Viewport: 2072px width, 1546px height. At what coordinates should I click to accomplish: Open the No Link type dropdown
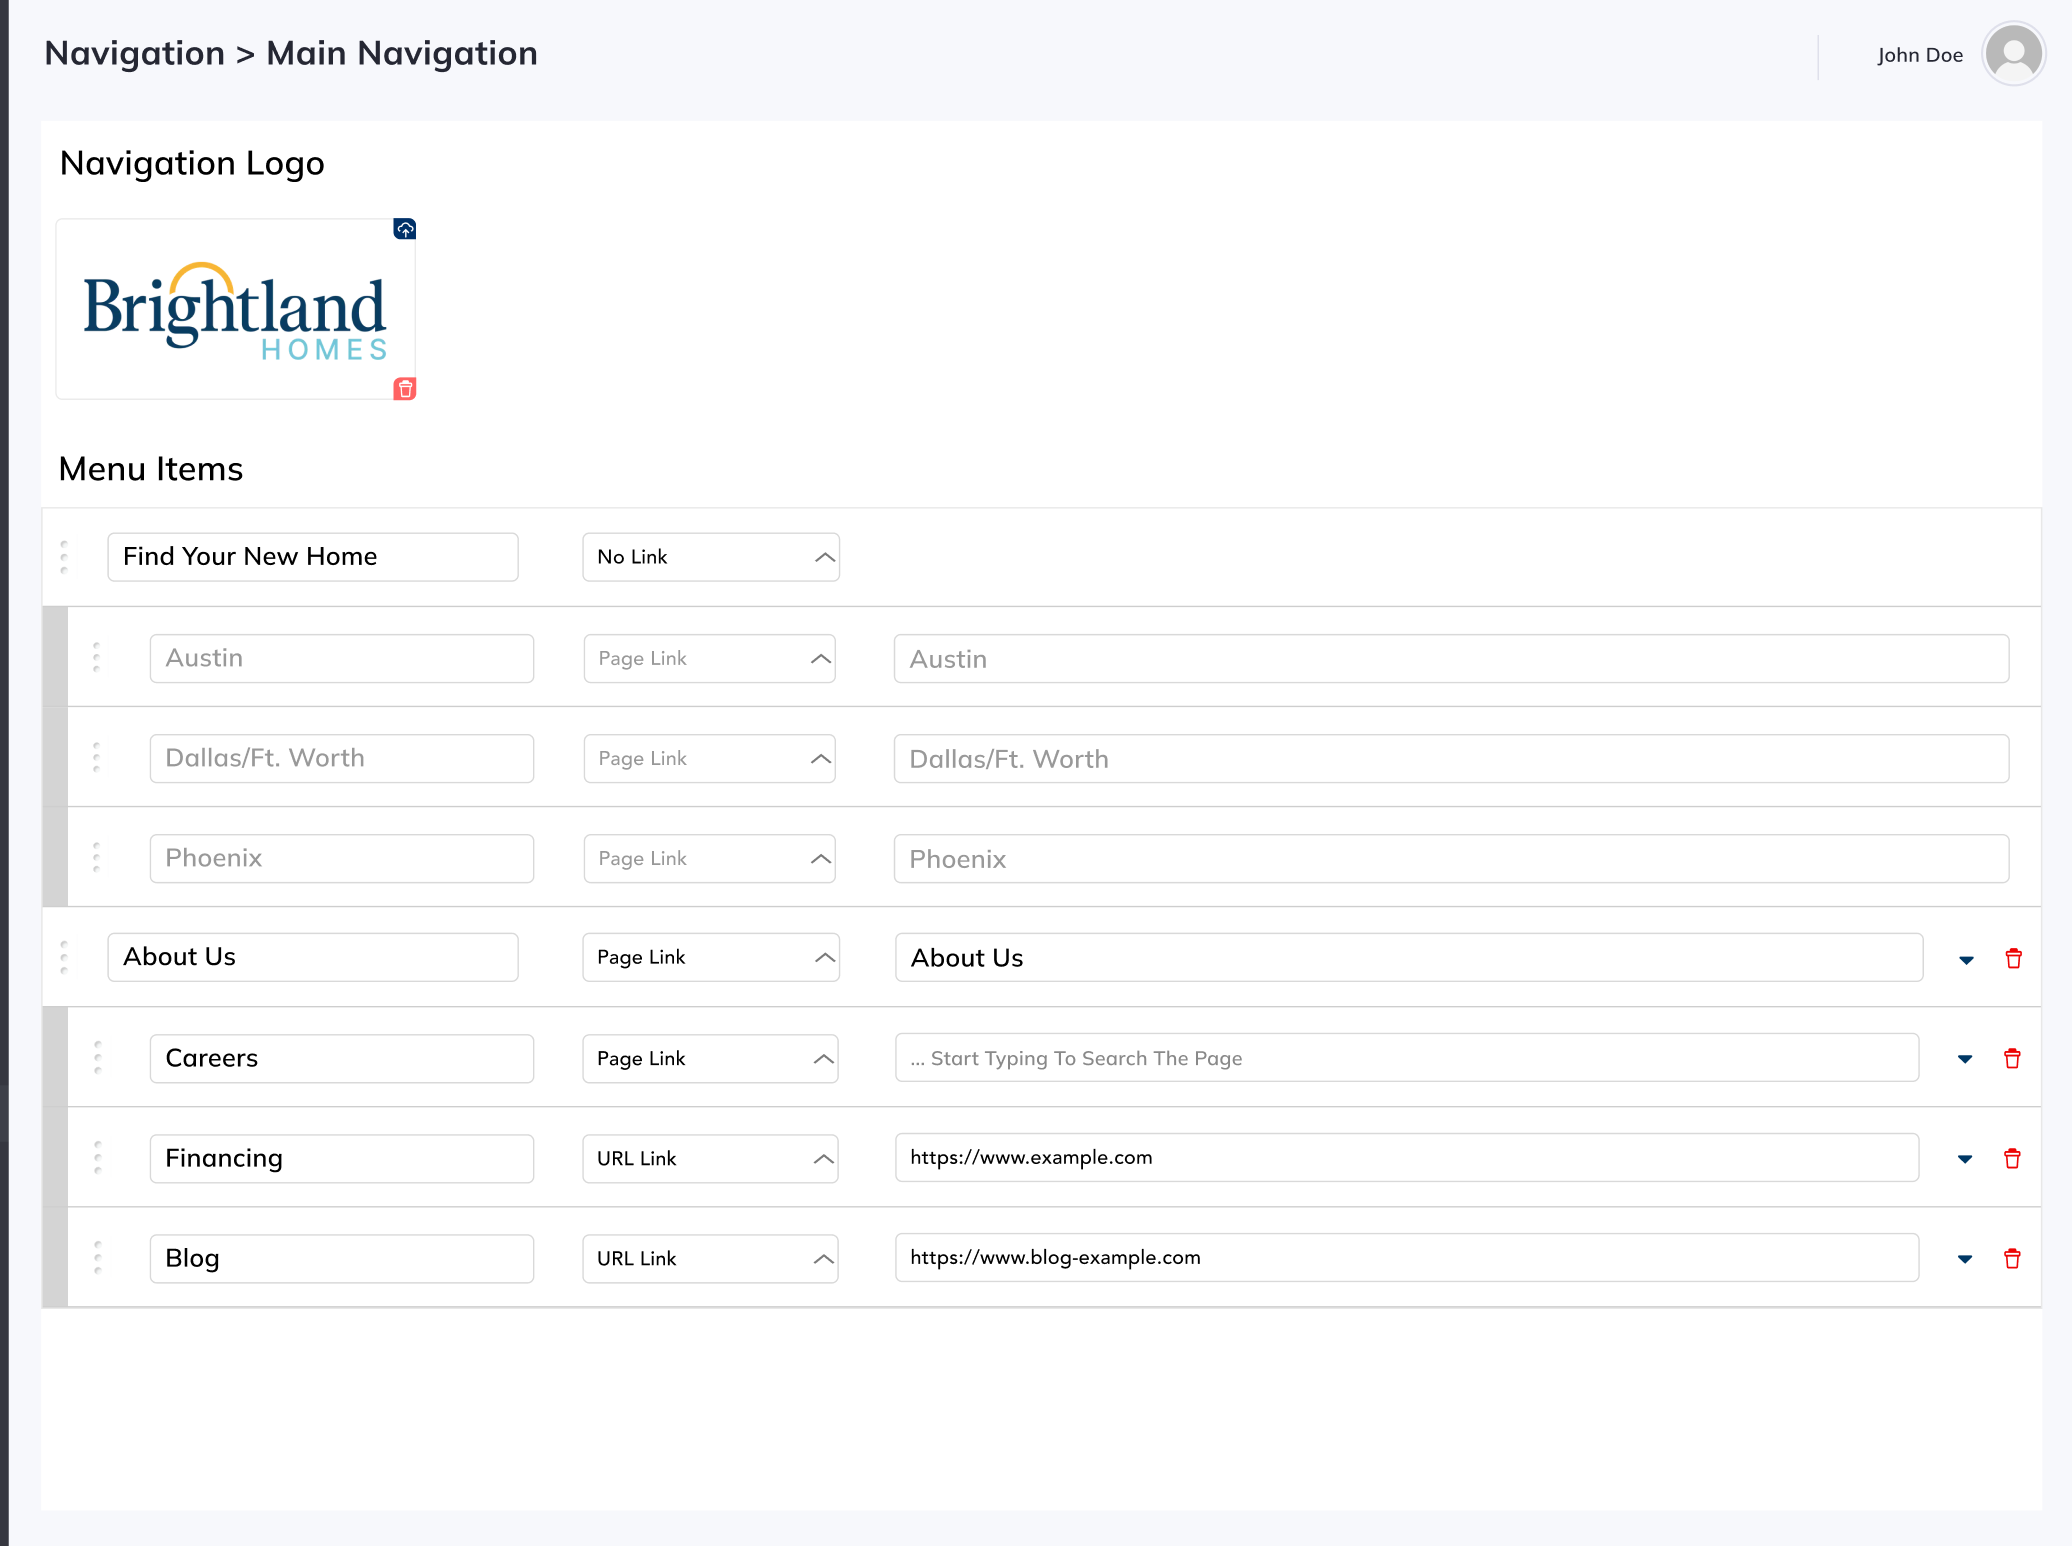[710, 557]
